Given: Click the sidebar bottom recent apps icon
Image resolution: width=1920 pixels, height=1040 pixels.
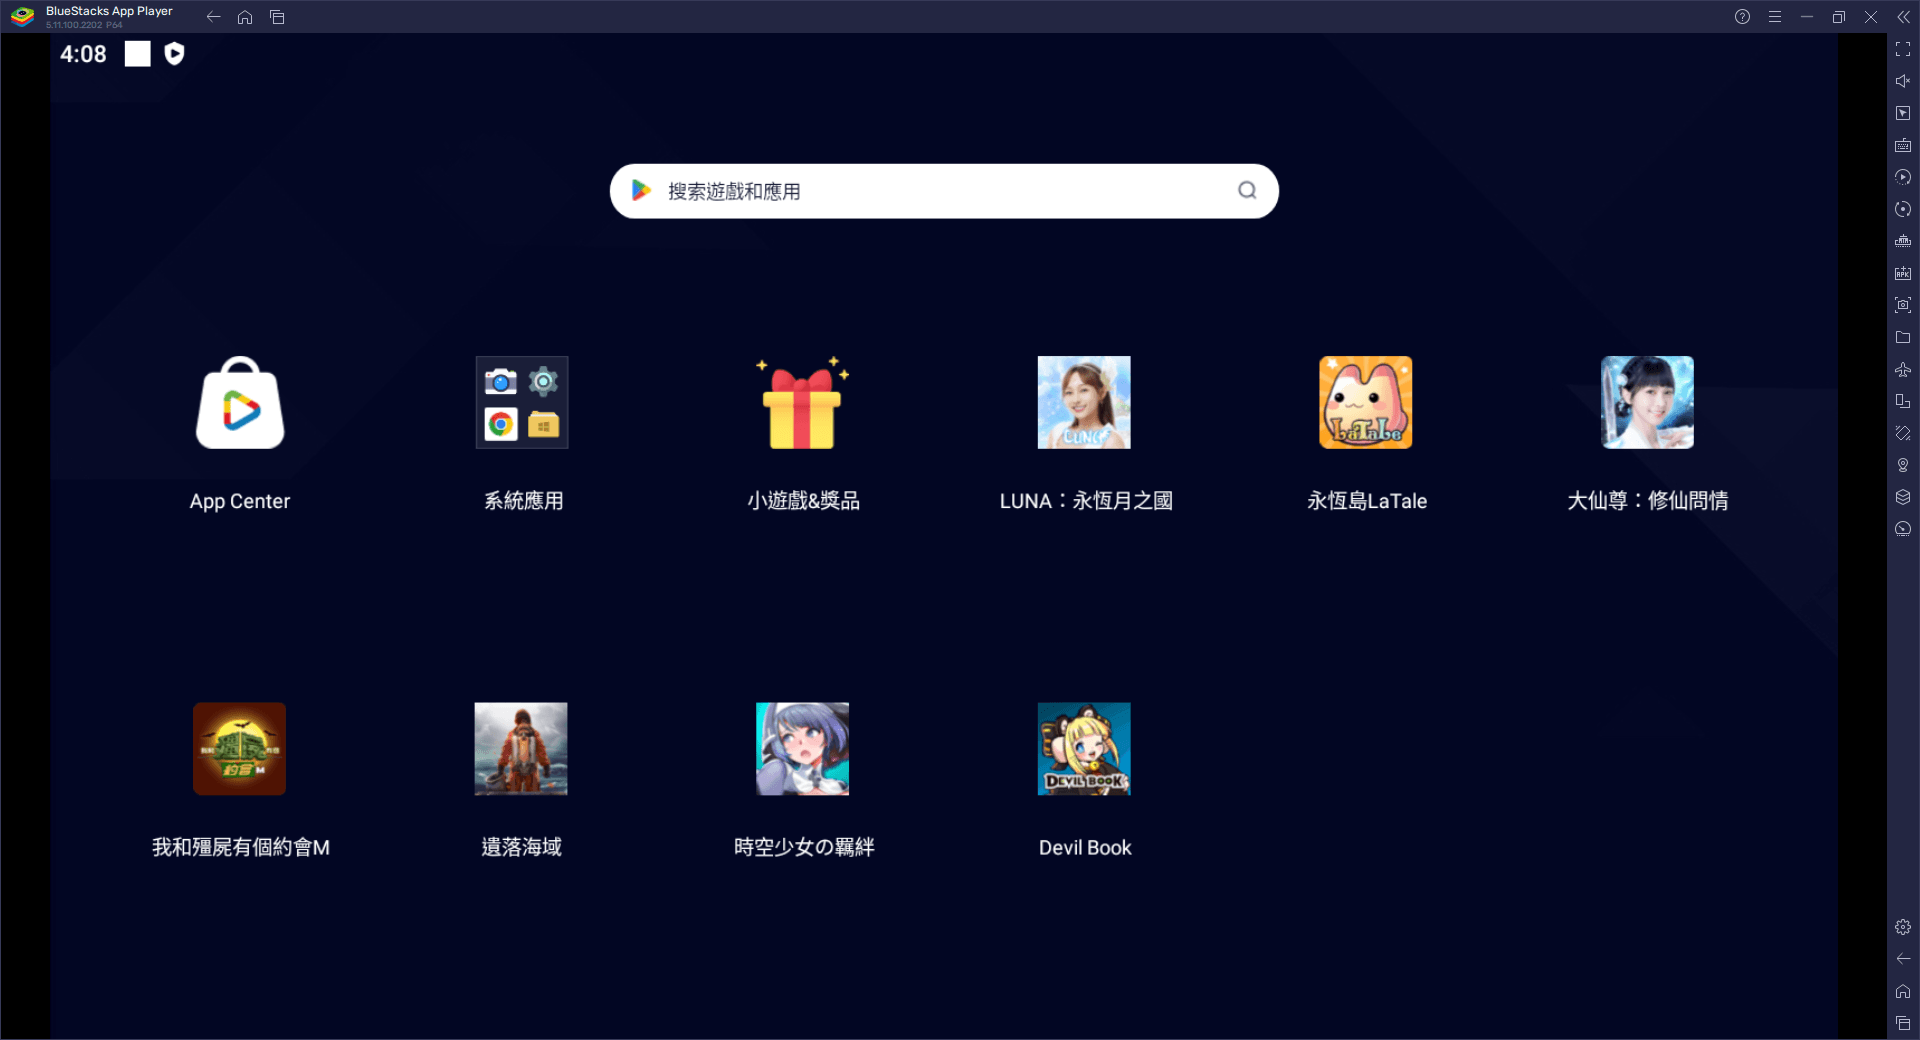Looking at the screenshot, I should (x=1903, y=1023).
